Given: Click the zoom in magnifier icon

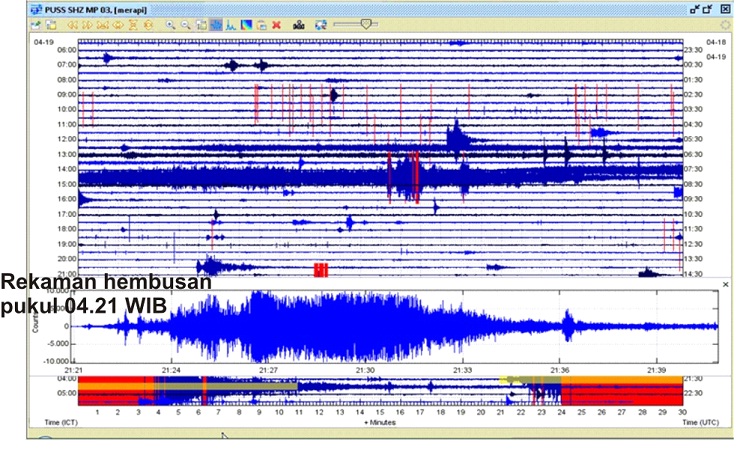Looking at the screenshot, I should (170, 25).
